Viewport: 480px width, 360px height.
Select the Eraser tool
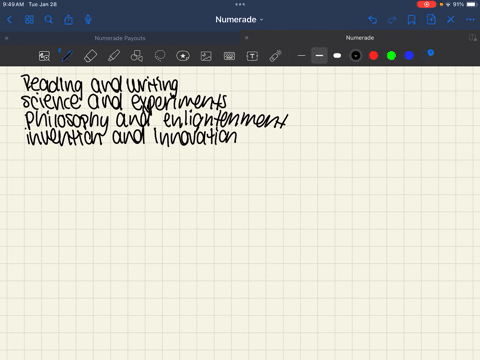90,56
